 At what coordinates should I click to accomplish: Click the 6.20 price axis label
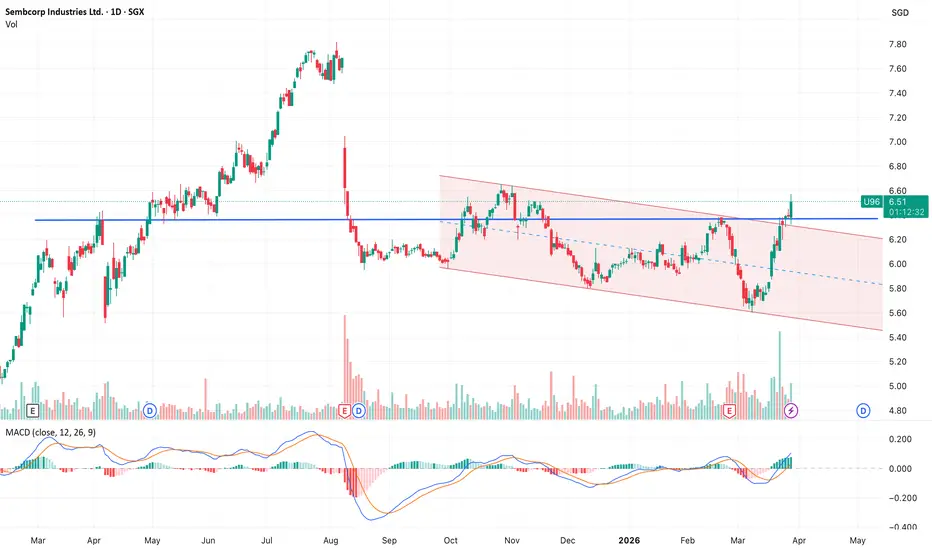[x=897, y=240]
